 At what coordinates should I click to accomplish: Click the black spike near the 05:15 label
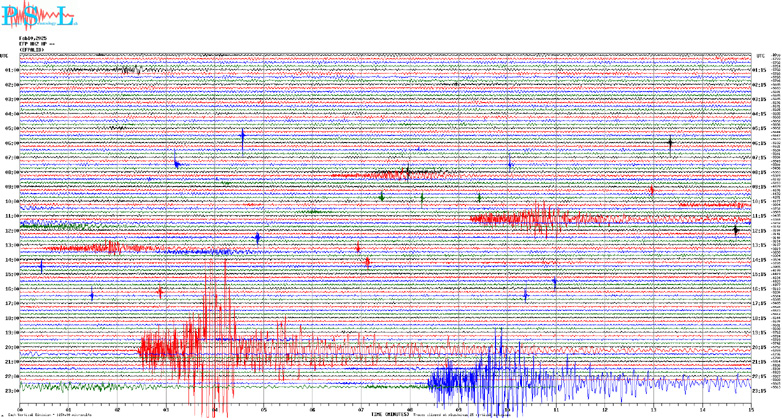tap(670, 143)
